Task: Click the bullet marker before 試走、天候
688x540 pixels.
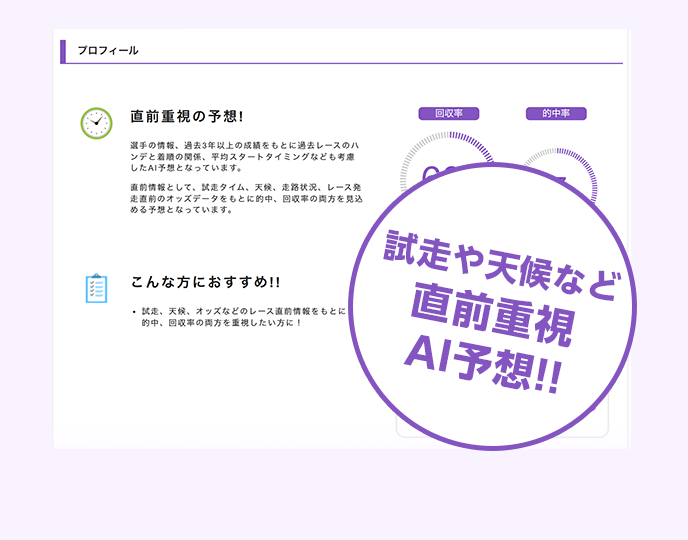Action: point(134,312)
